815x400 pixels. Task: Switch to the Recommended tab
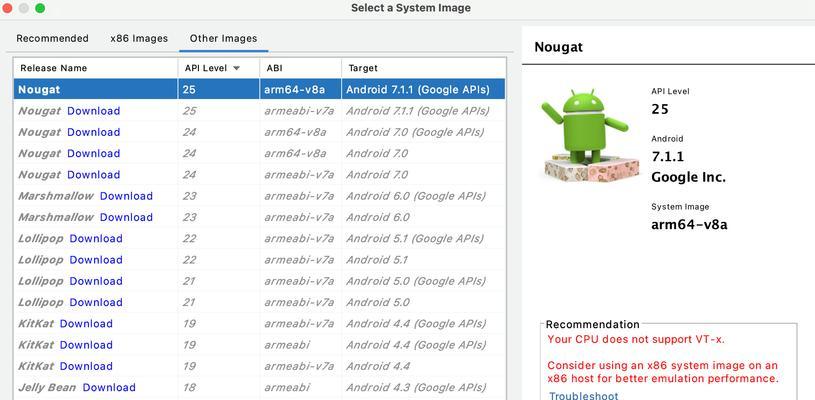pos(52,38)
